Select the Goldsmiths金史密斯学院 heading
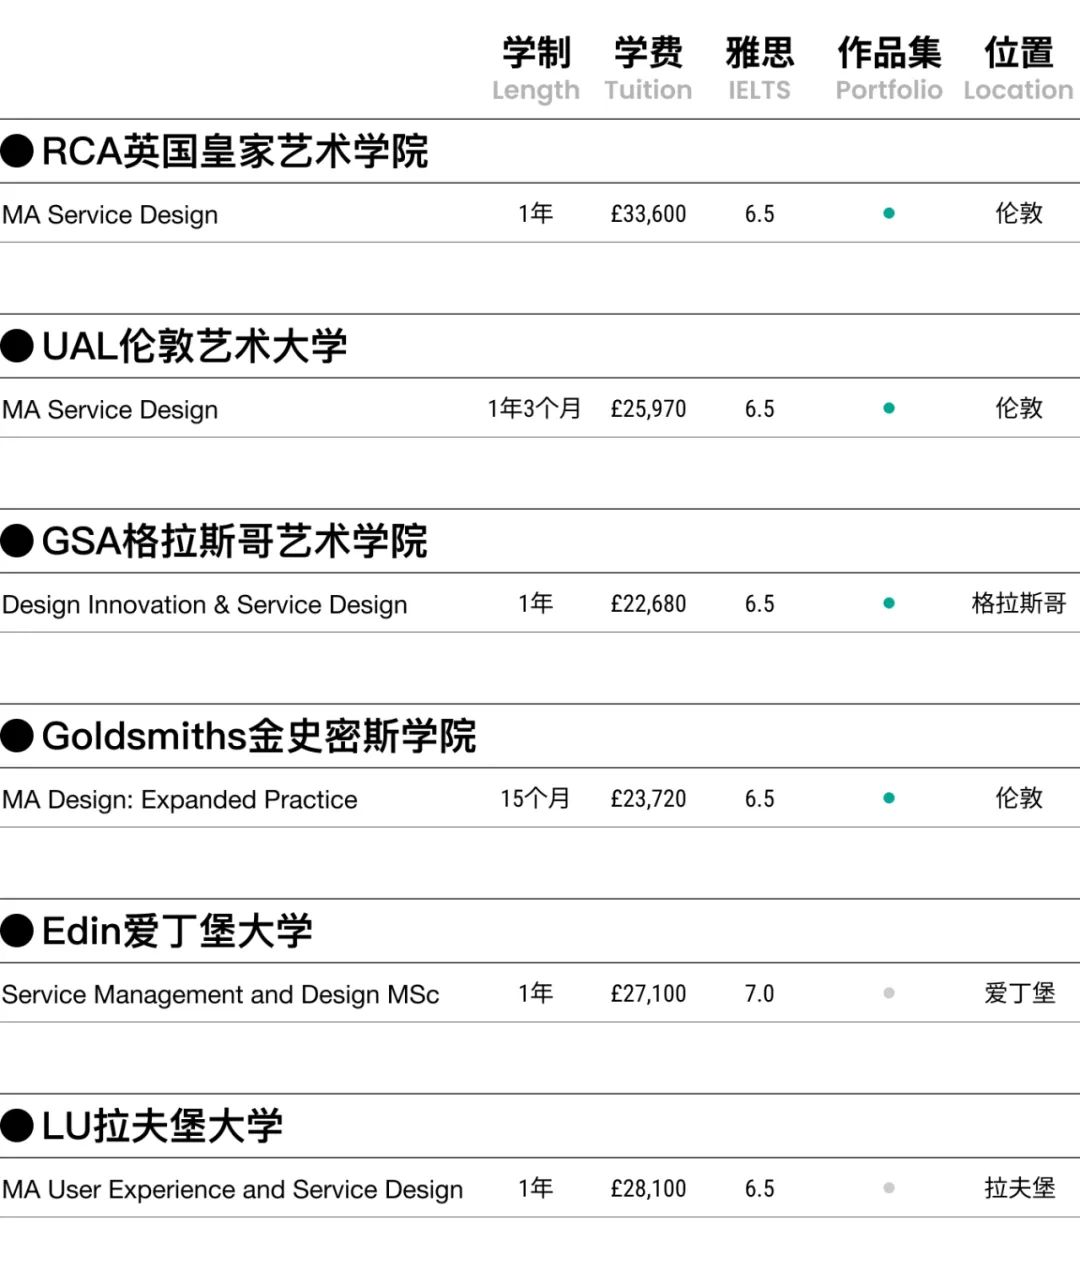 pyautogui.click(x=259, y=736)
